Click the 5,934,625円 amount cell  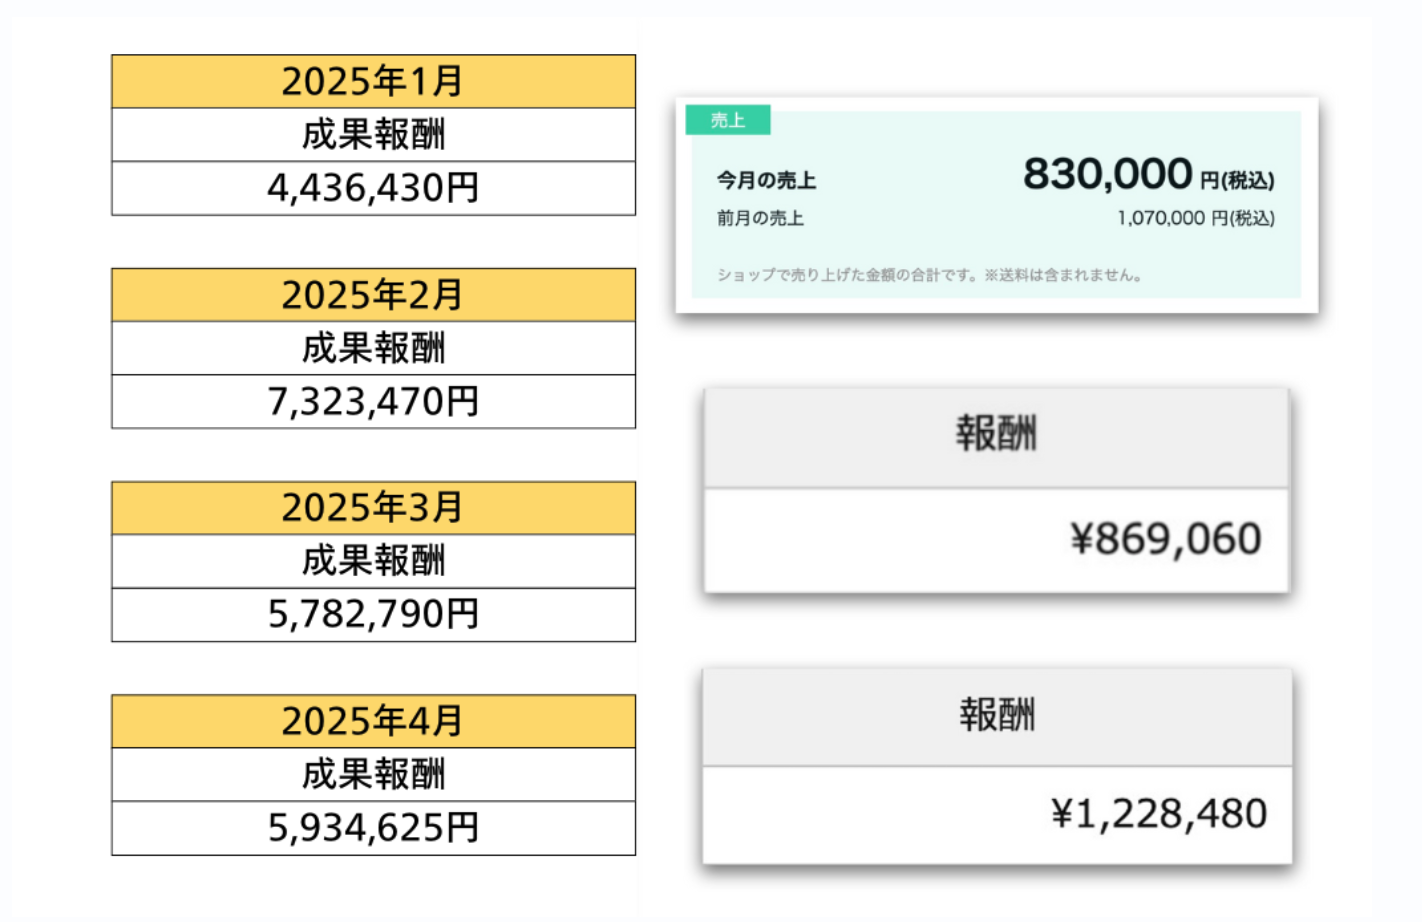point(373,828)
